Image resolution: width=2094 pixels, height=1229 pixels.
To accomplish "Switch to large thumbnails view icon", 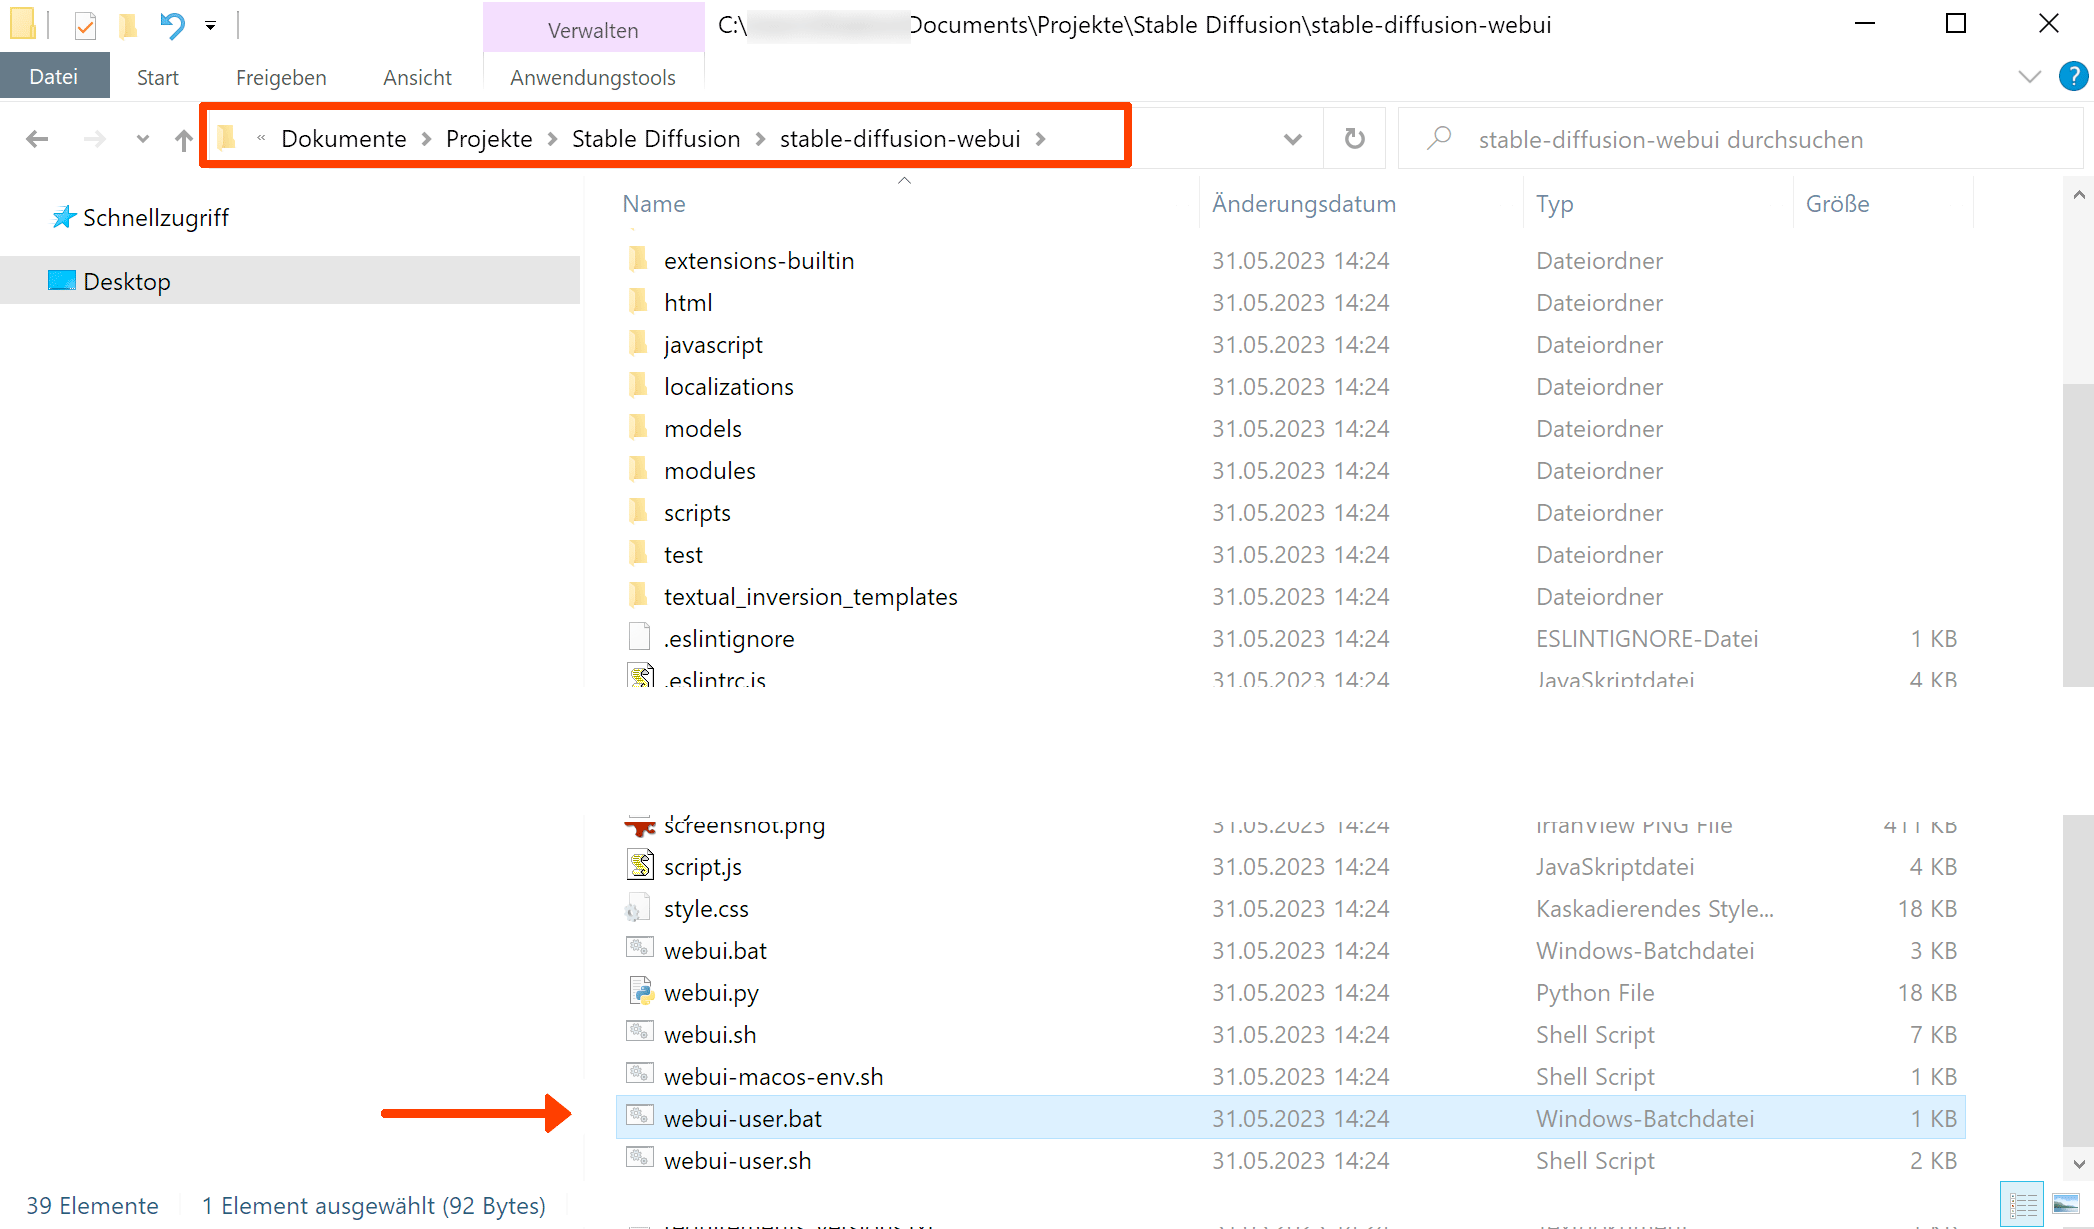I will [x=2066, y=1203].
